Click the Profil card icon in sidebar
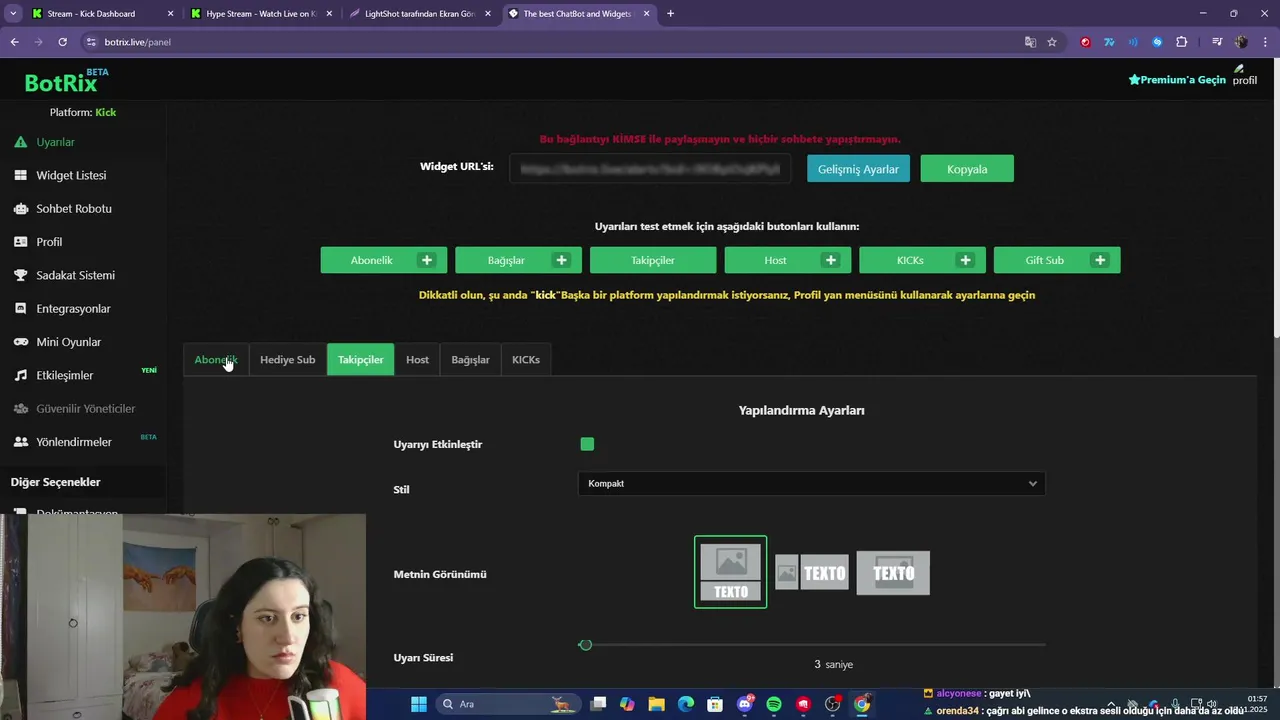Viewport: 1280px width, 720px height. (20, 242)
